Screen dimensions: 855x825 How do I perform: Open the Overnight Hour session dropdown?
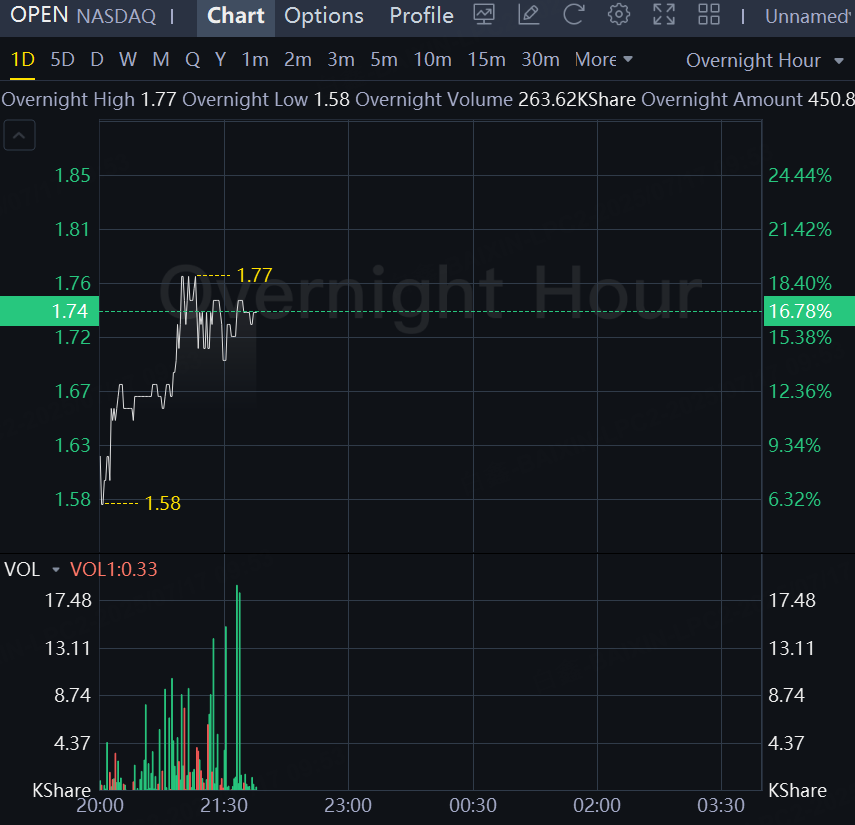click(764, 61)
